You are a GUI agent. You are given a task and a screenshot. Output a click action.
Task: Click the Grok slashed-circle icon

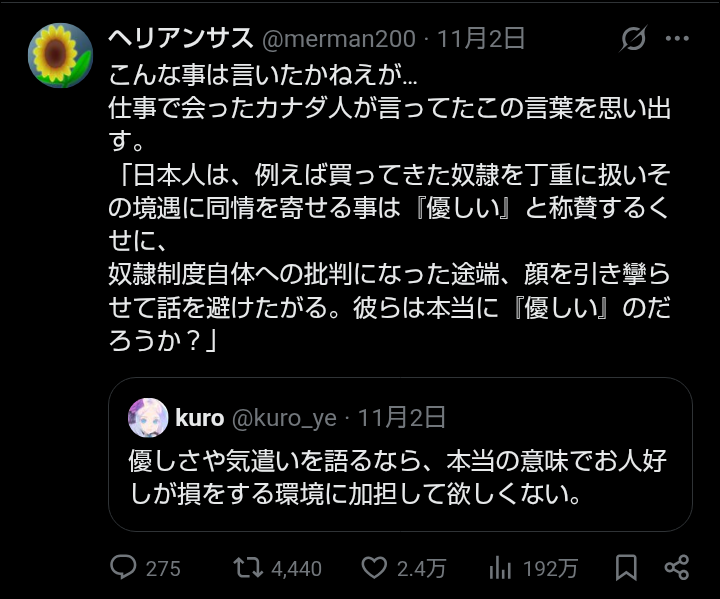click(x=632, y=40)
